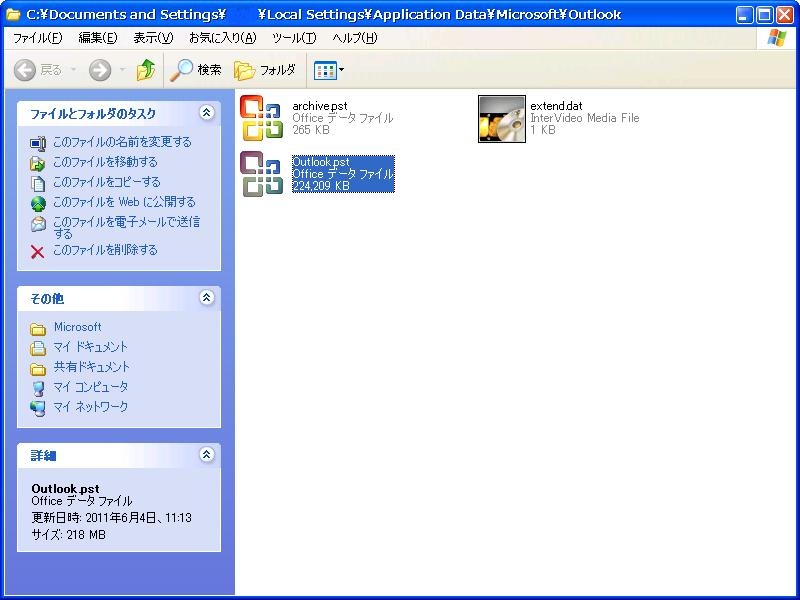Click このファイルを Web に公開する link
This screenshot has width=800, height=600.
124,202
